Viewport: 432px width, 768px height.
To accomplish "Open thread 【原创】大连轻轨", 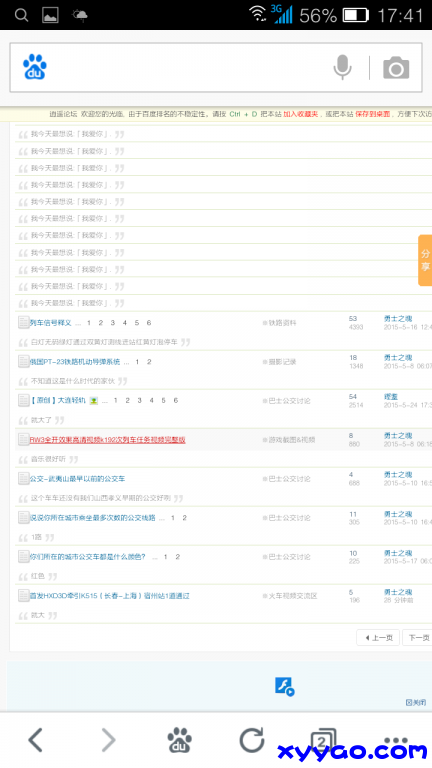I will (x=58, y=401).
